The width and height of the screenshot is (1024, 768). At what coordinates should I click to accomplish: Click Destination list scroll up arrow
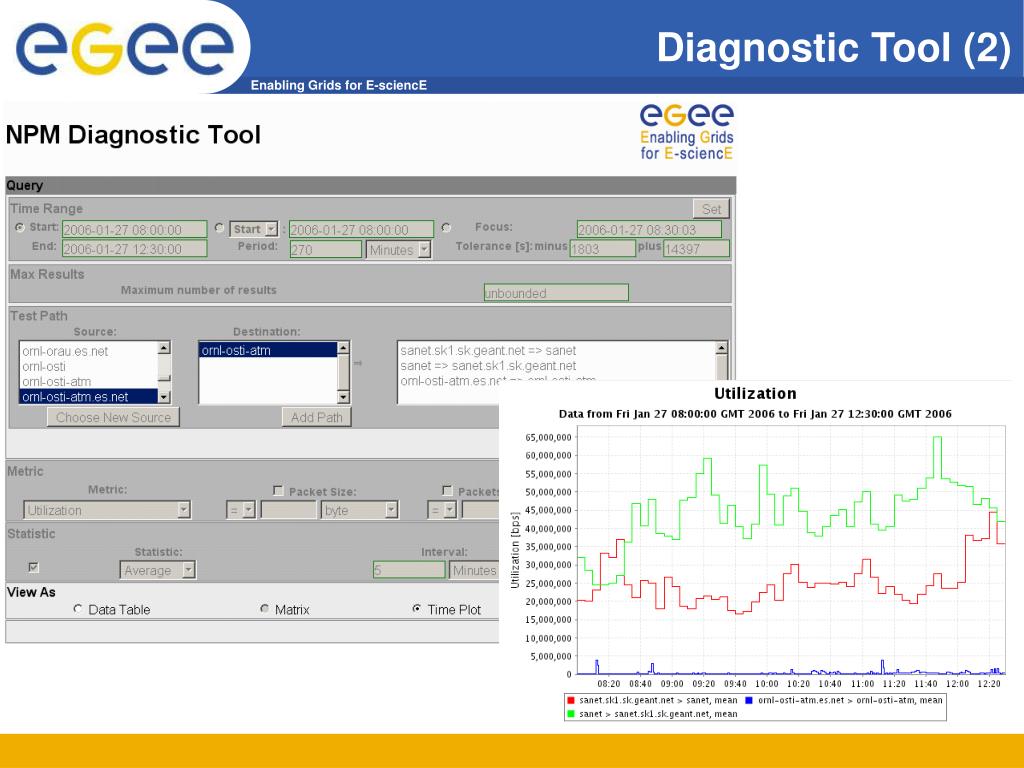(344, 347)
